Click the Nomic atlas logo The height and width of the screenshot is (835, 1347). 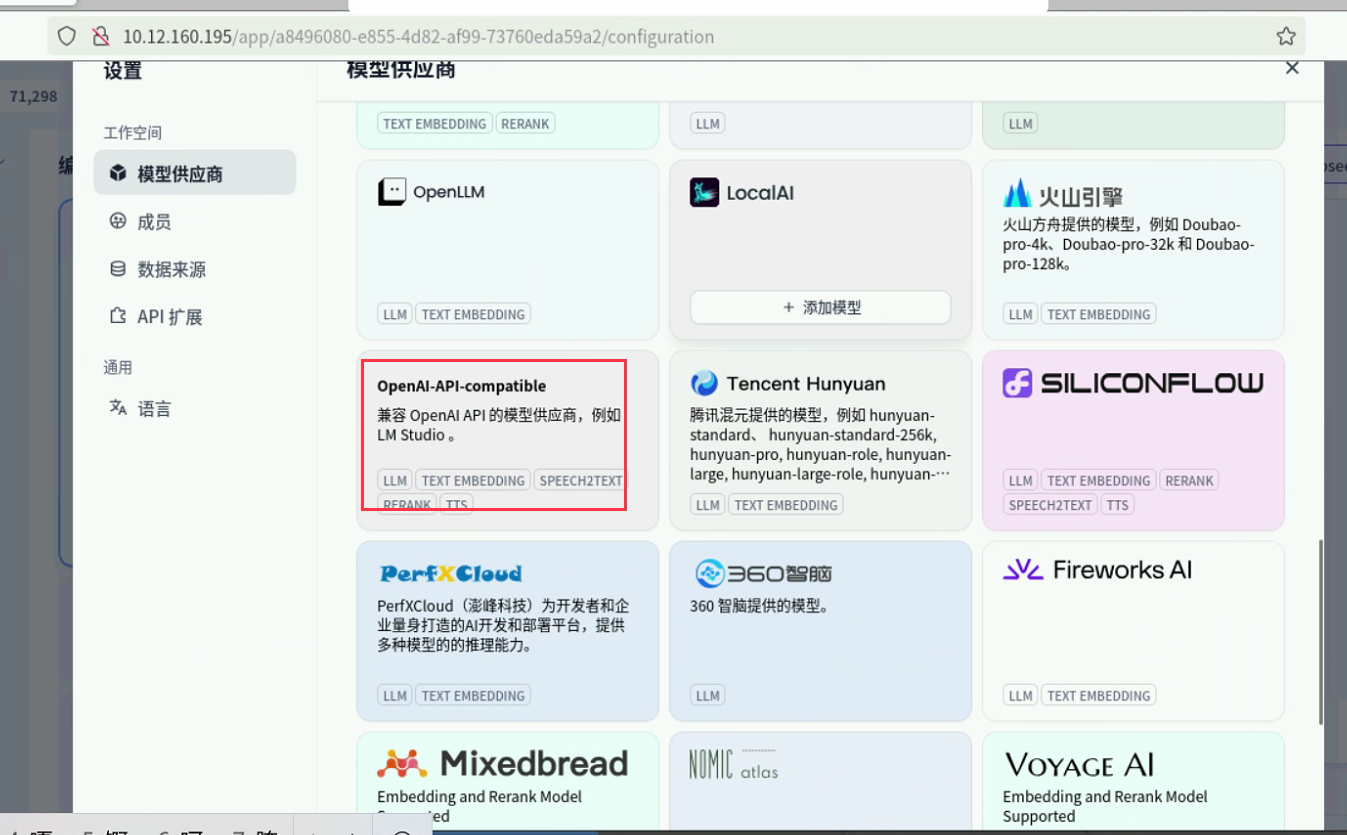point(733,765)
